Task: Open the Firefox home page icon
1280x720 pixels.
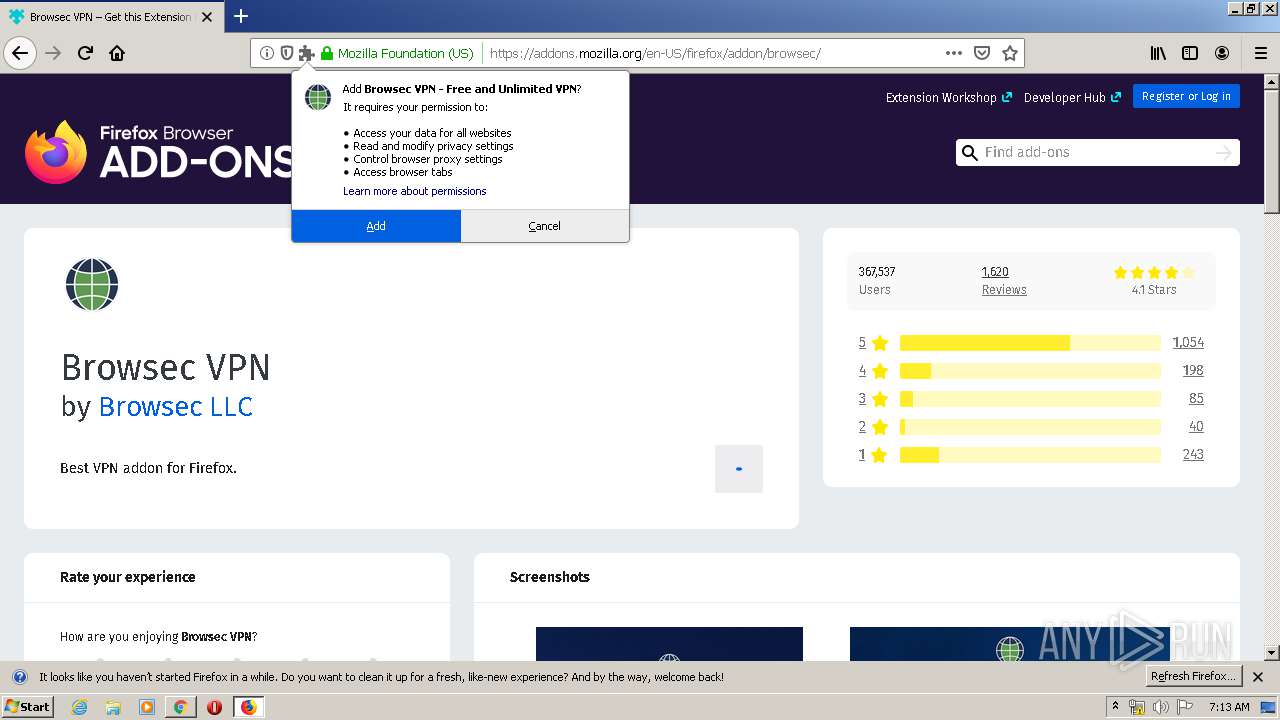Action: tap(117, 53)
